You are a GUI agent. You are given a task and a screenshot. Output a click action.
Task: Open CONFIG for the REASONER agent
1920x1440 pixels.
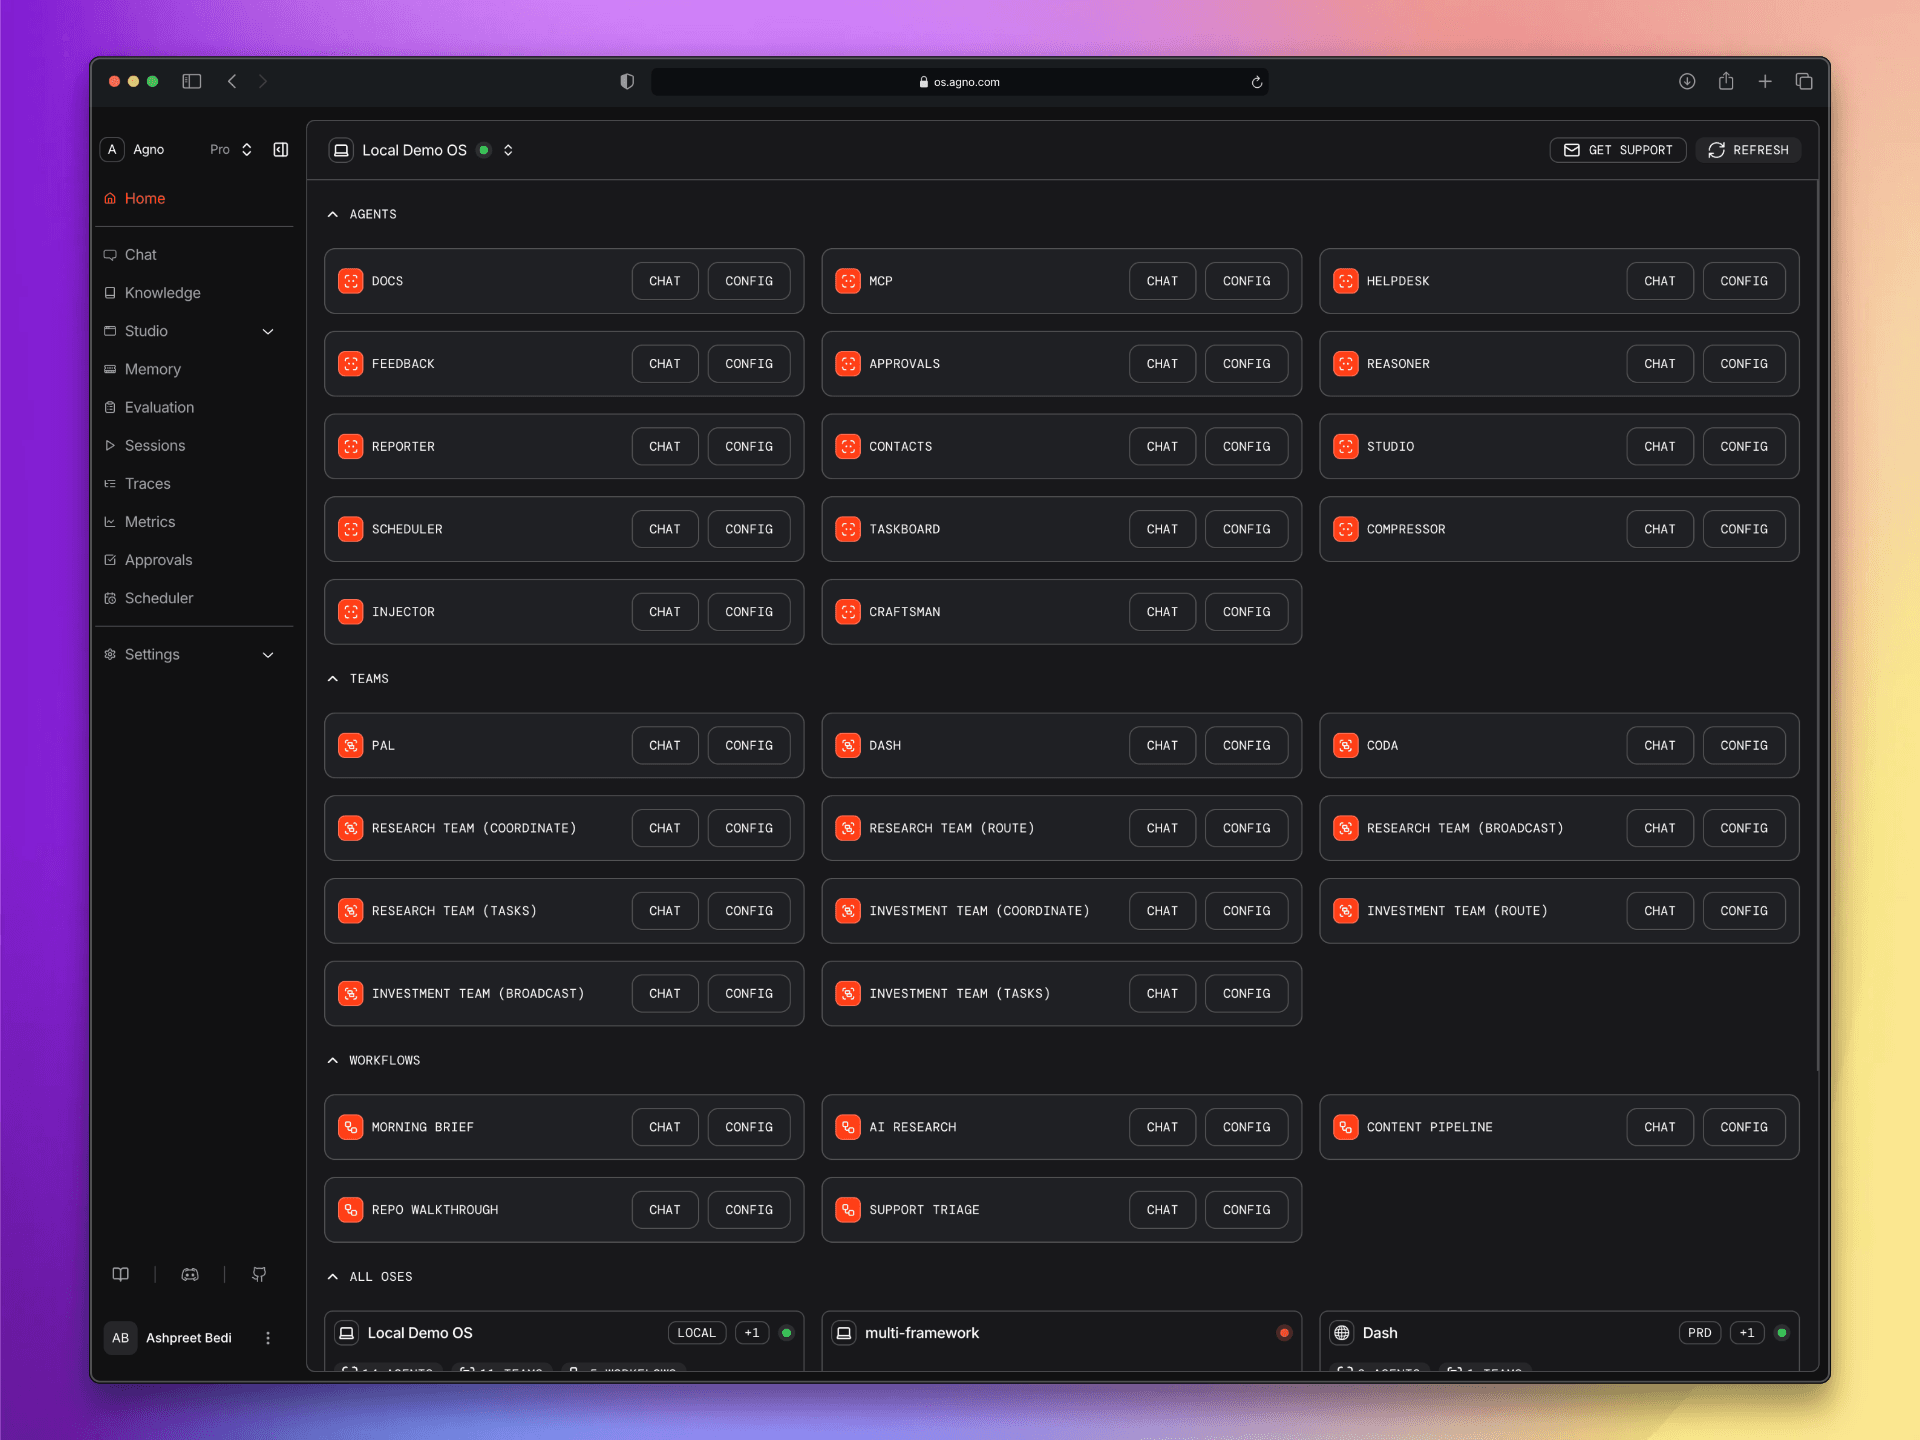pyautogui.click(x=1743, y=364)
